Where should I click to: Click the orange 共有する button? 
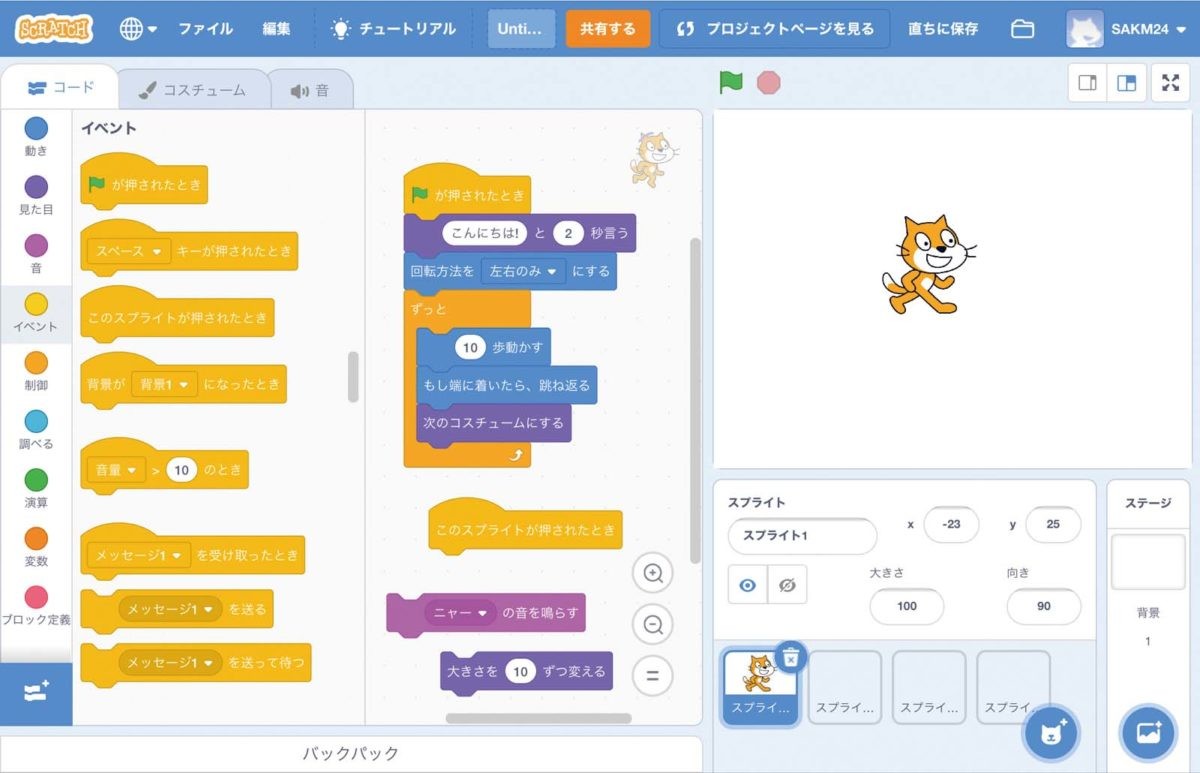pos(607,29)
